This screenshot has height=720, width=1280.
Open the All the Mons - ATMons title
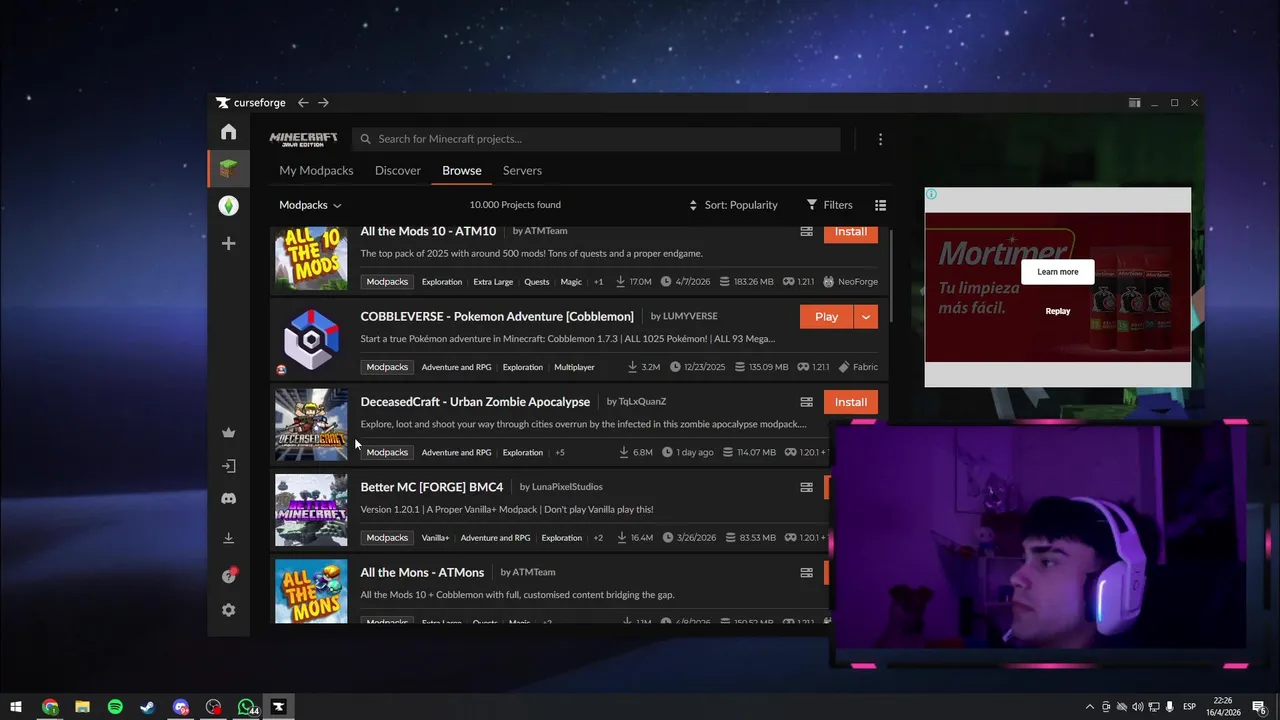point(422,573)
